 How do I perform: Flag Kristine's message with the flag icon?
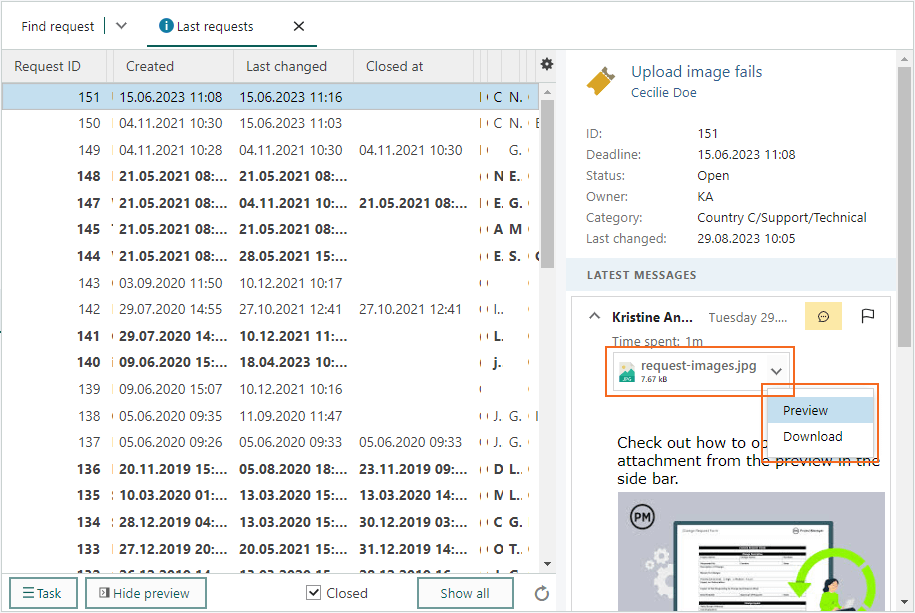[868, 316]
